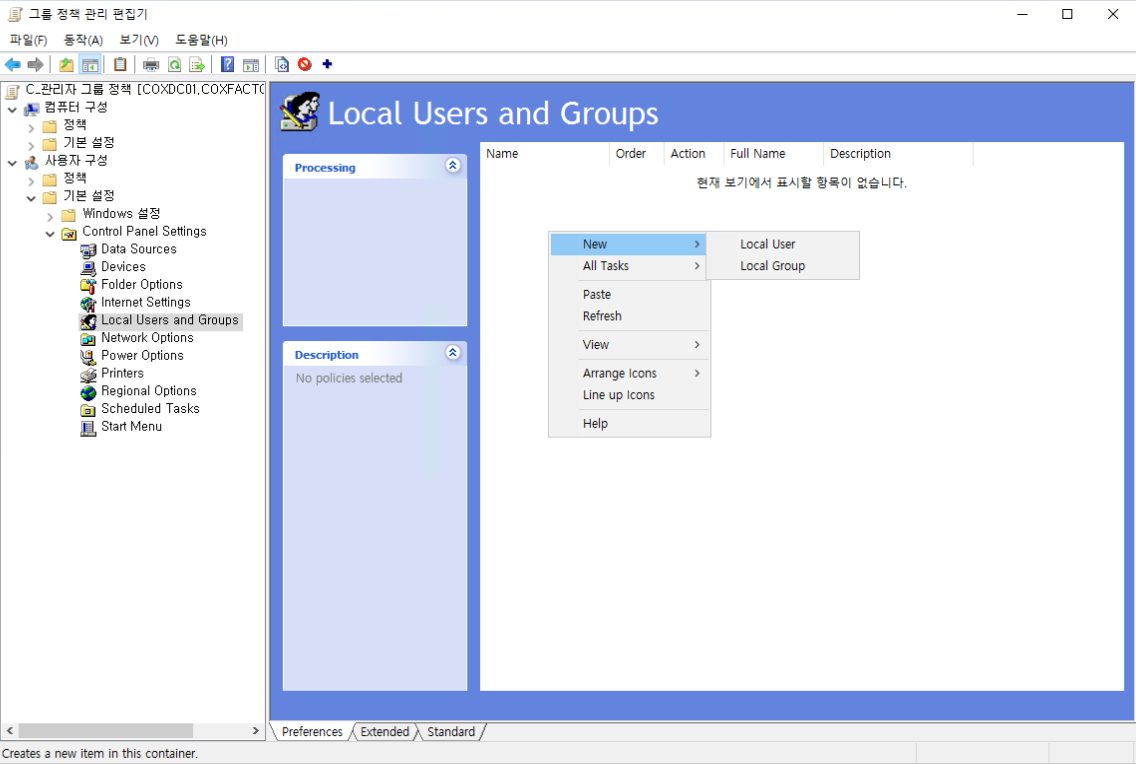This screenshot has height=764, width=1136.
Task: Click the blue plus add-item icon
Action: (x=327, y=64)
